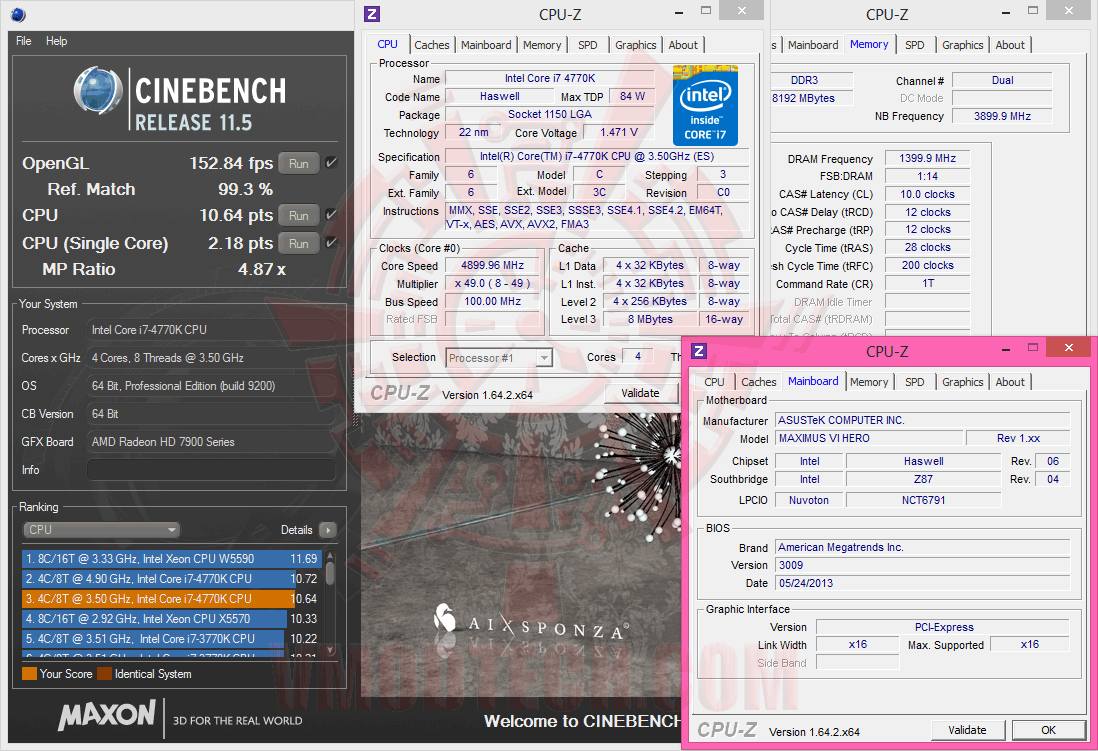Viewport: 1098px width, 751px height.
Task: Click the Model value MAXIMUS VI HERO
Action: click(x=868, y=439)
